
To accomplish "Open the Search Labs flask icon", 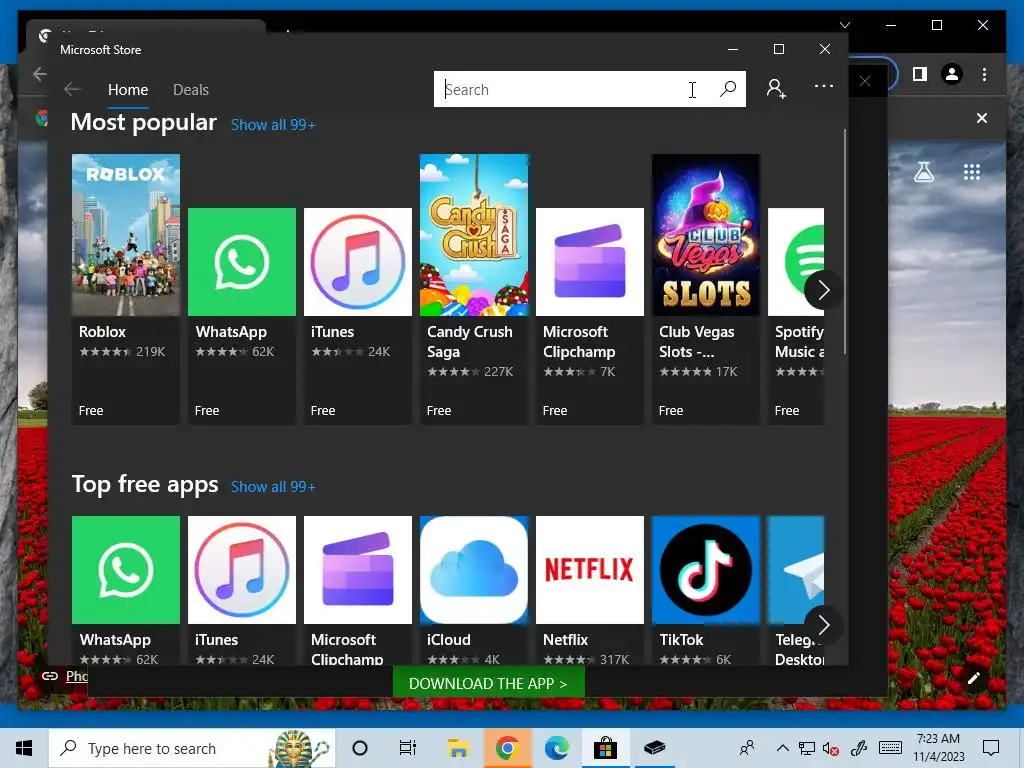I will coord(924,172).
